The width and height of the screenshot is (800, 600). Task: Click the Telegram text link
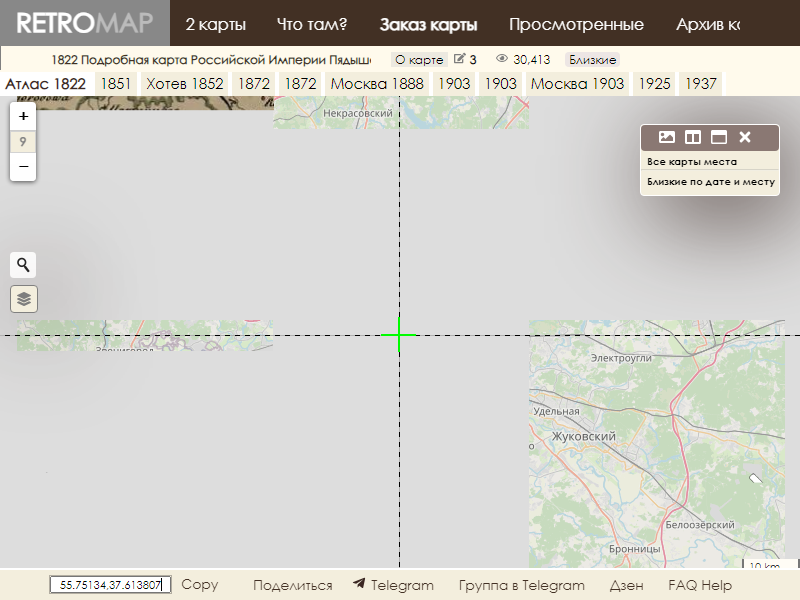[x=402, y=585]
